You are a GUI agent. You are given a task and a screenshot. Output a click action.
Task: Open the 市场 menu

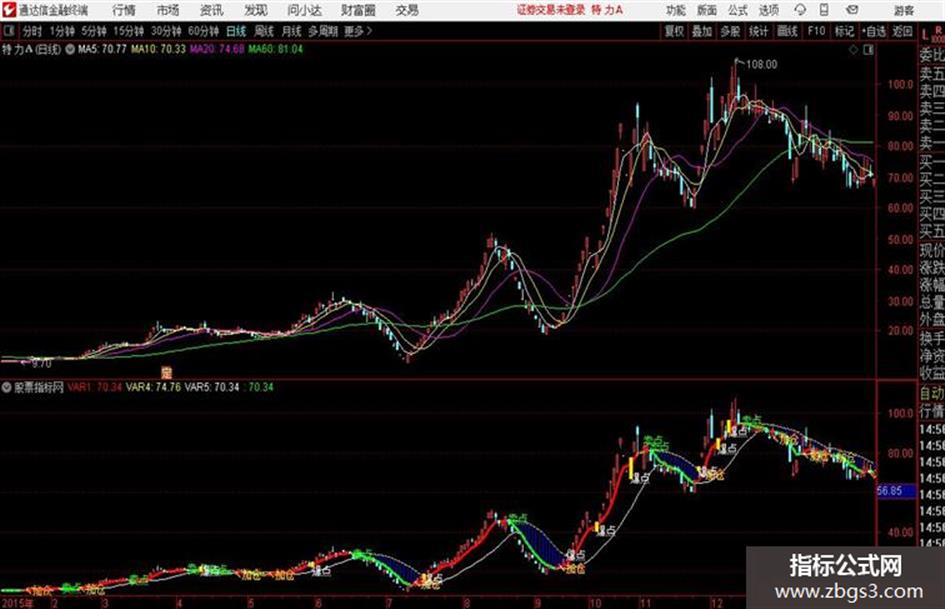[x=168, y=10]
